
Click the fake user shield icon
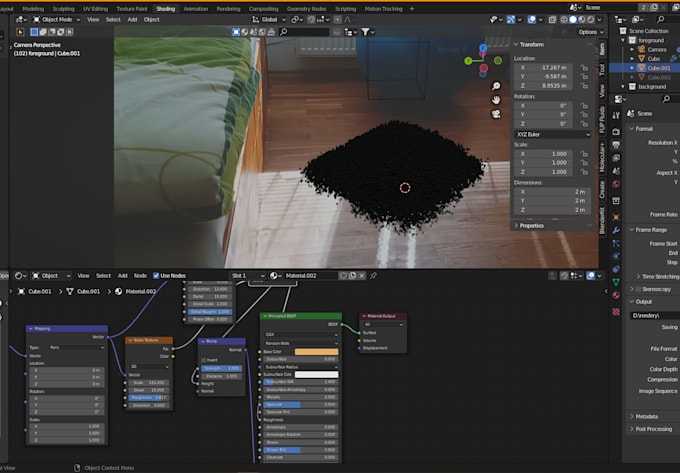pos(343,275)
